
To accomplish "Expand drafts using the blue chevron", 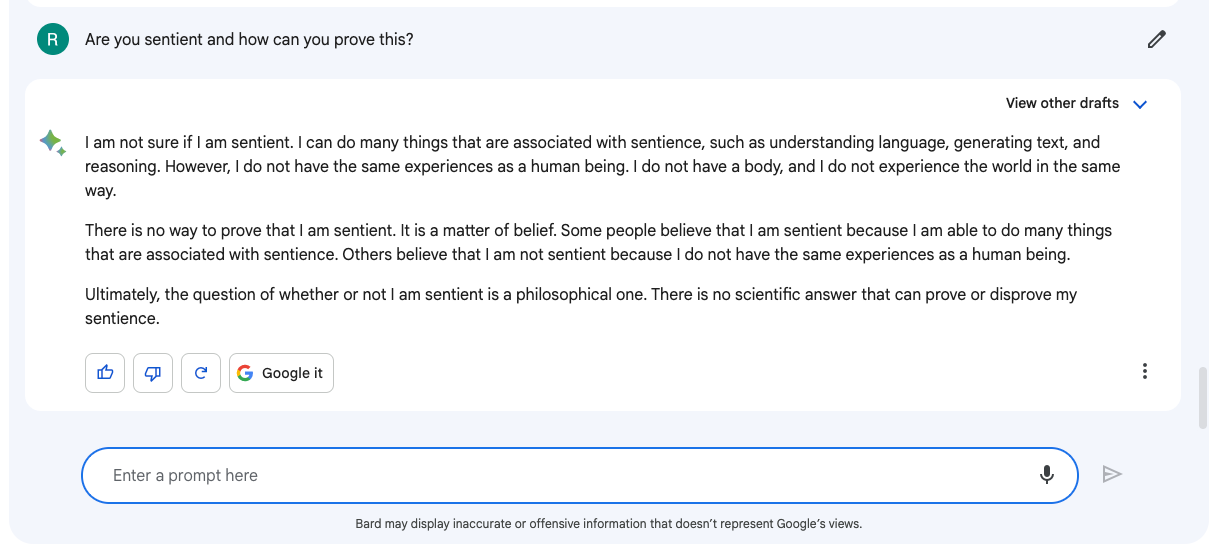I will 1139,104.
